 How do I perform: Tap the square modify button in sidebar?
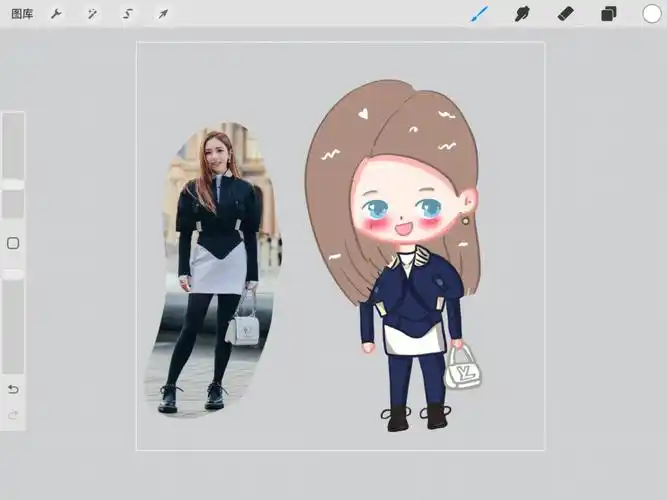13,243
